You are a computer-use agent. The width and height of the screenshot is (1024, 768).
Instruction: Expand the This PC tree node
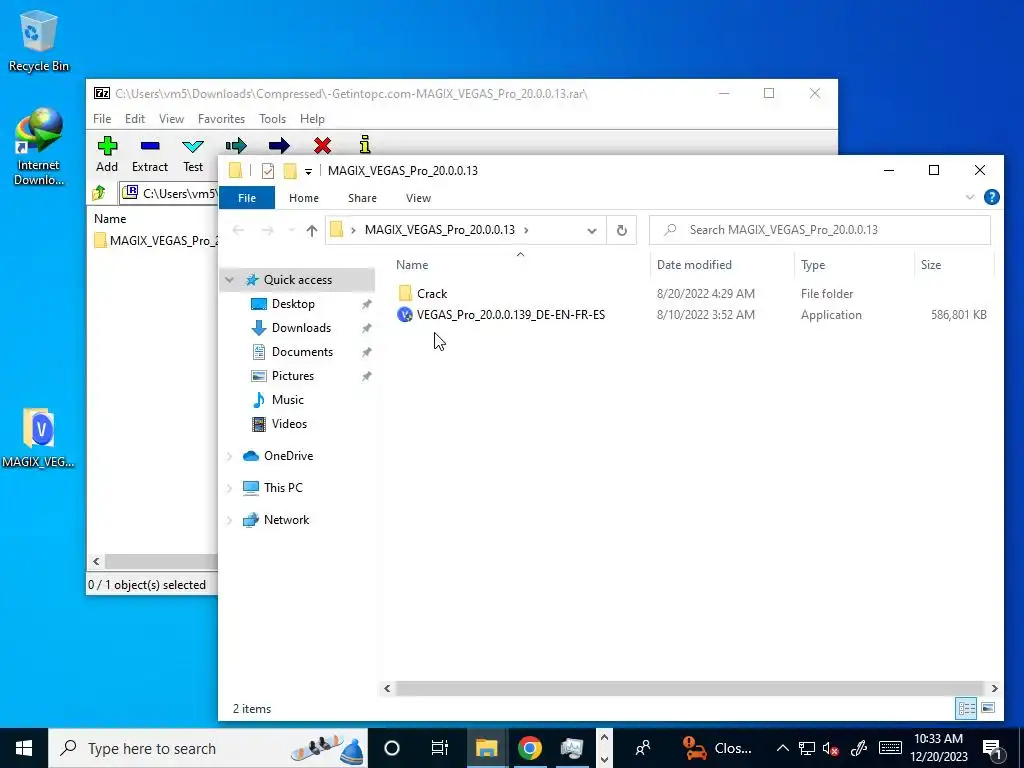(x=229, y=488)
